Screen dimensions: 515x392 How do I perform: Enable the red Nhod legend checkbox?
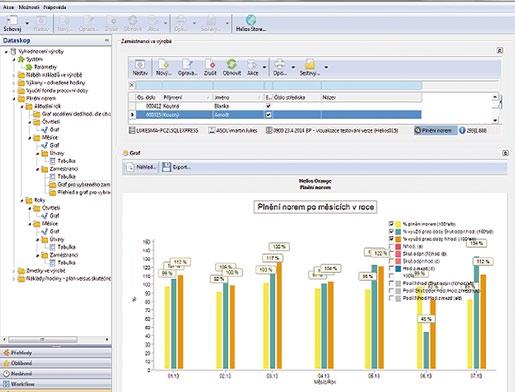coord(391,246)
